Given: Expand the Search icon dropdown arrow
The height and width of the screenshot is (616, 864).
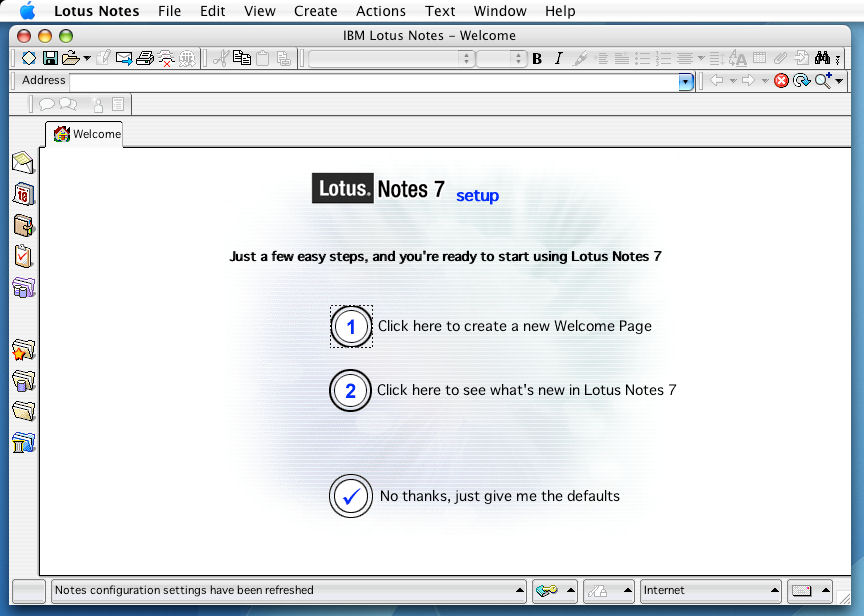Looking at the screenshot, I should coord(839,81).
